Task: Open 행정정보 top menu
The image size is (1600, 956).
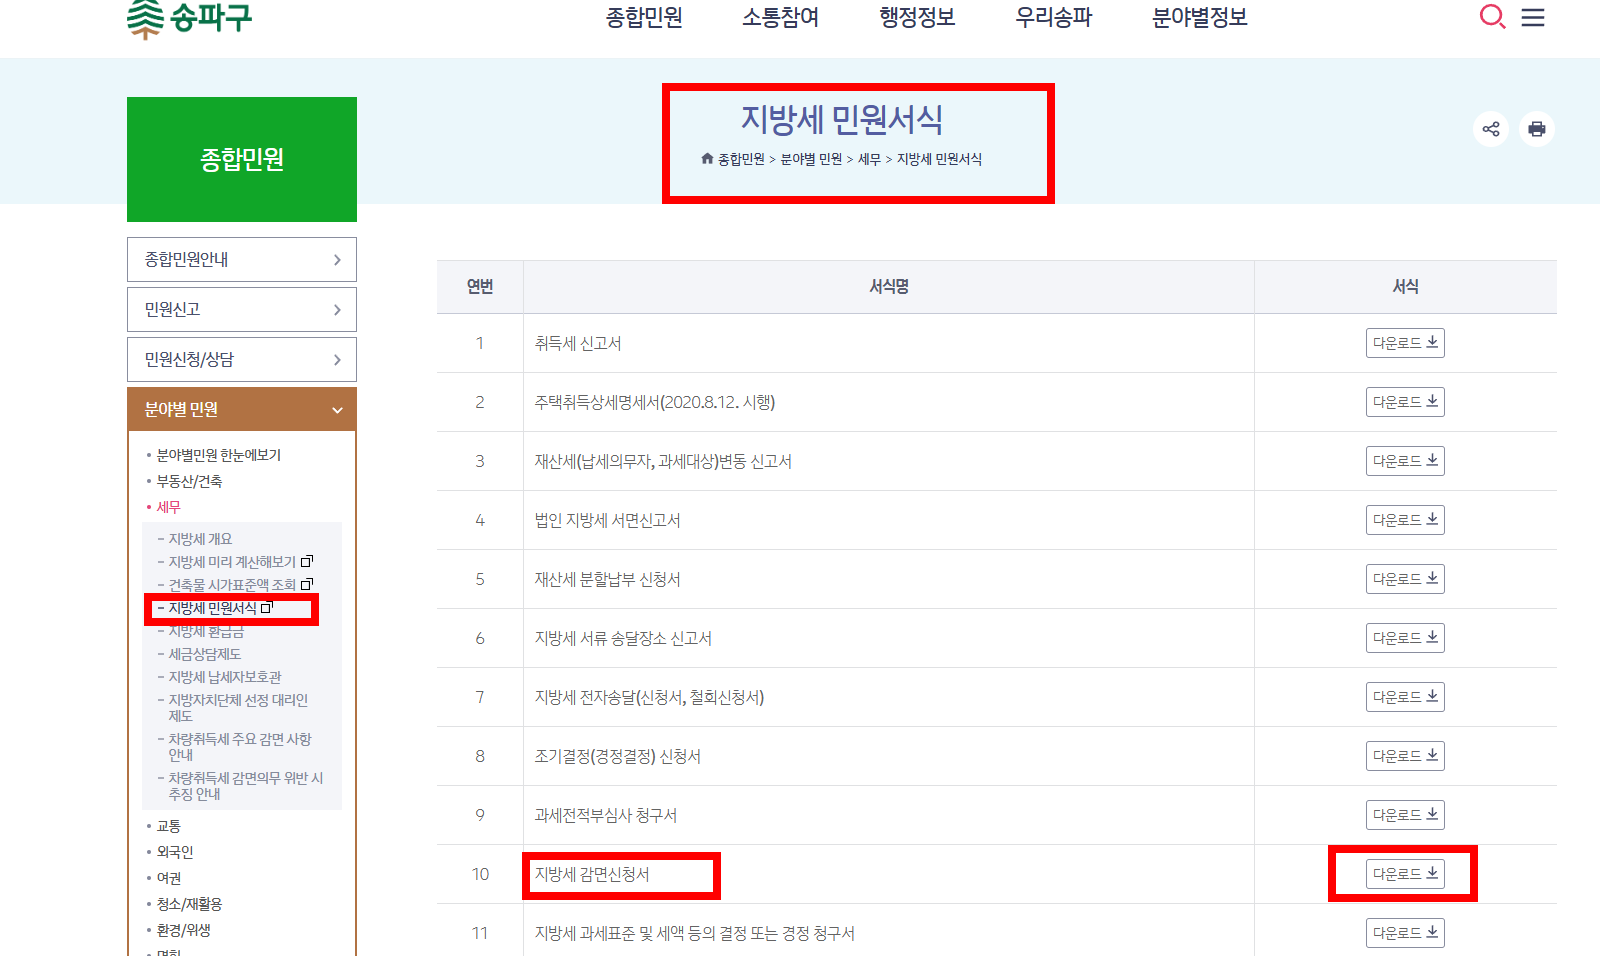Action: pyautogui.click(x=917, y=18)
